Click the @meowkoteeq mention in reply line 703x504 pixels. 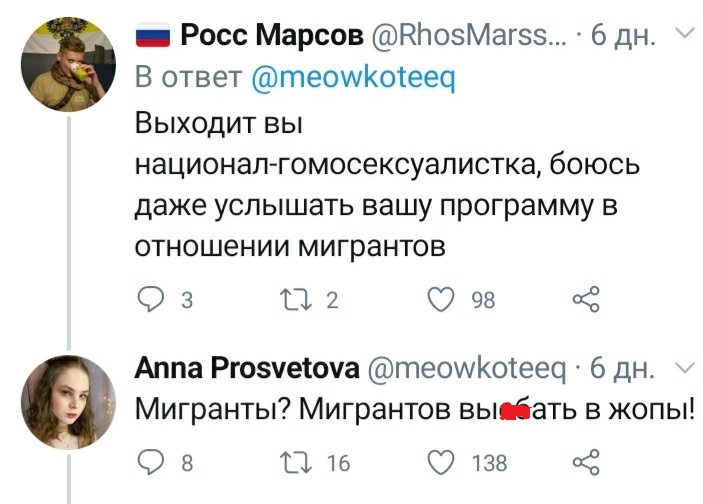click(x=351, y=76)
